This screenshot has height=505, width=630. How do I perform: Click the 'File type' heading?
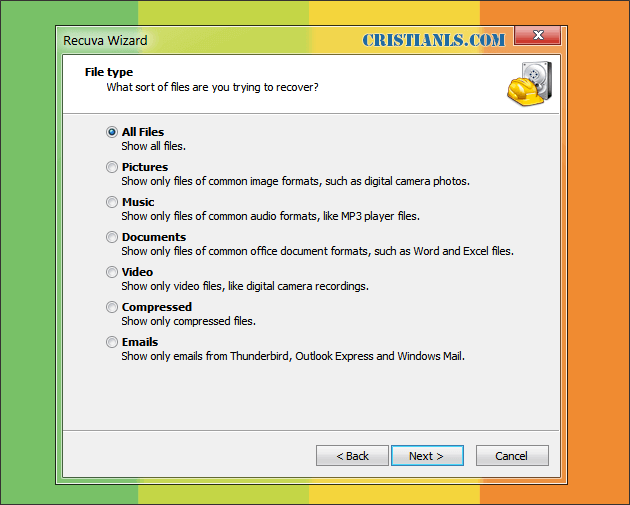(109, 72)
